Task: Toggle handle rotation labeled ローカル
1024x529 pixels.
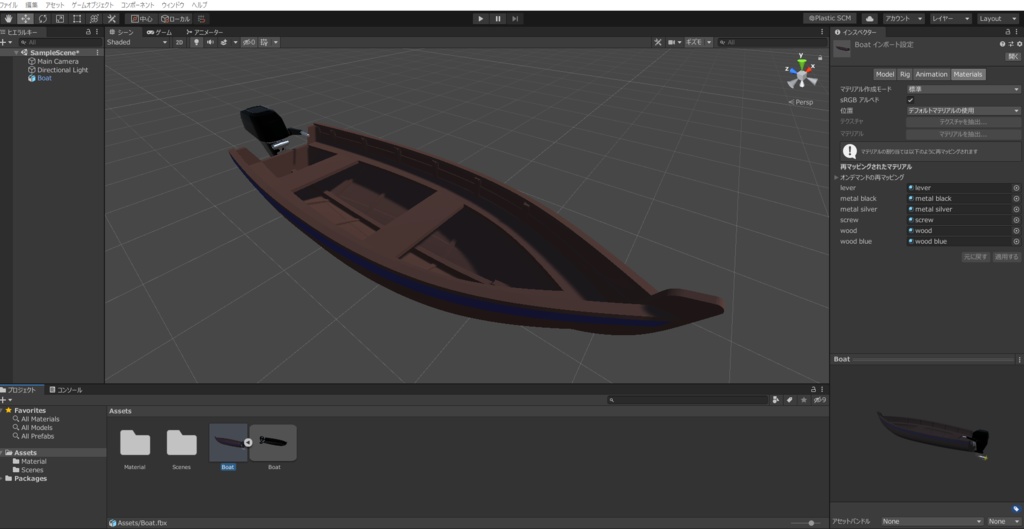Action: click(176, 19)
